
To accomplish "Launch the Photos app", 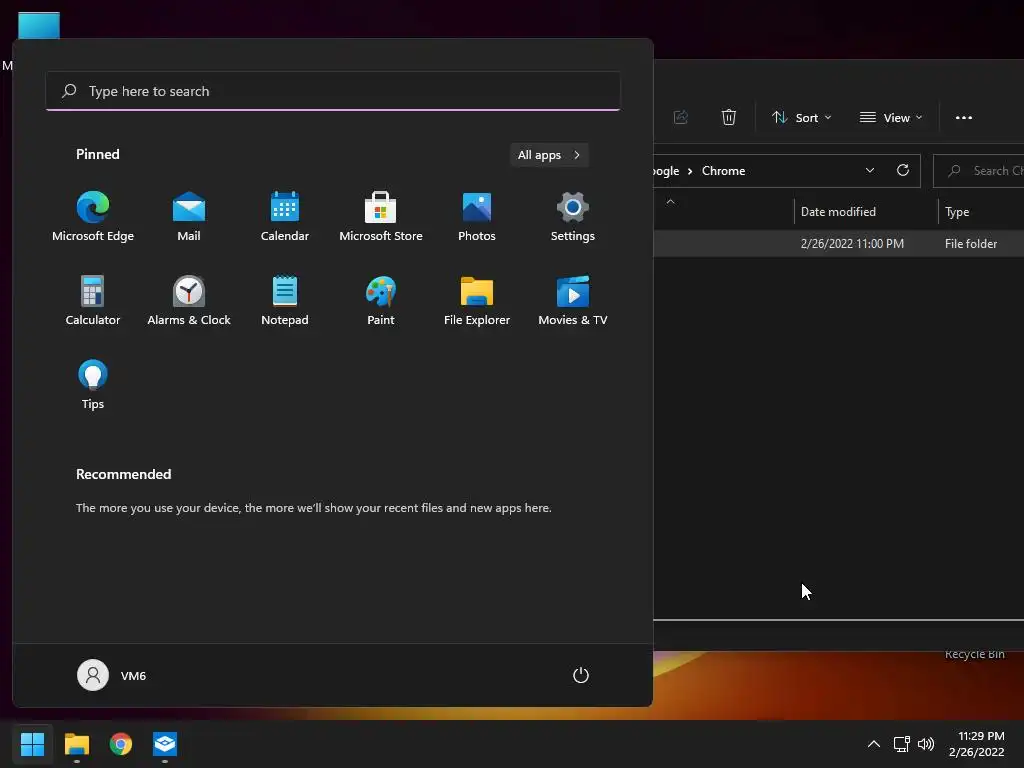I will click(477, 217).
